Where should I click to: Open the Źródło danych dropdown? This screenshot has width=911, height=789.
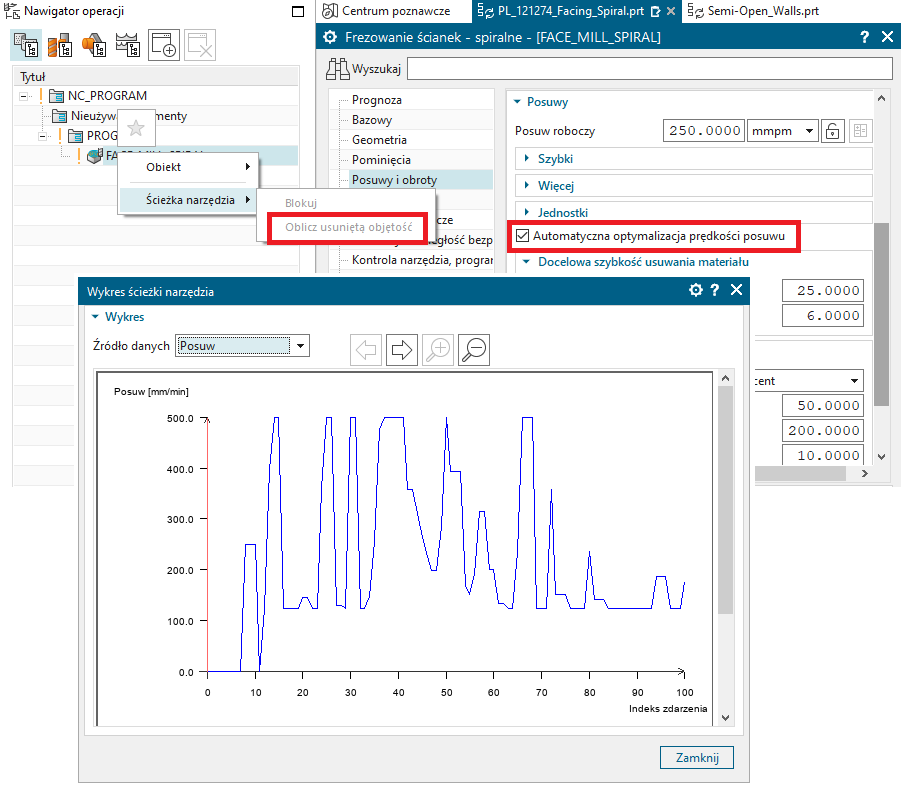300,346
